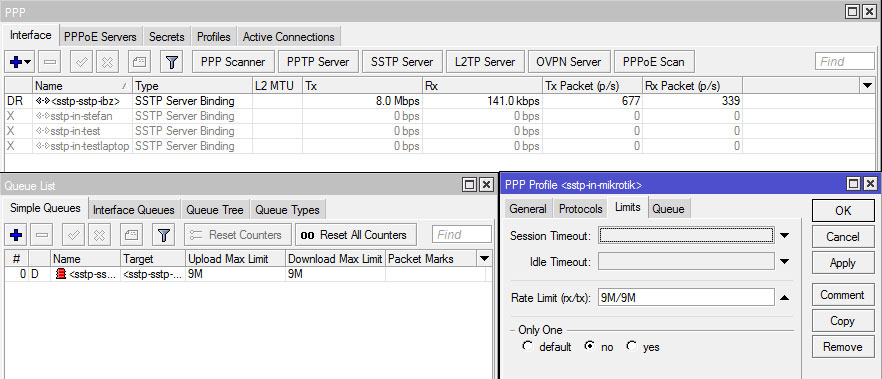
Task: Select the Only One default radio button
Action: [x=527, y=346]
